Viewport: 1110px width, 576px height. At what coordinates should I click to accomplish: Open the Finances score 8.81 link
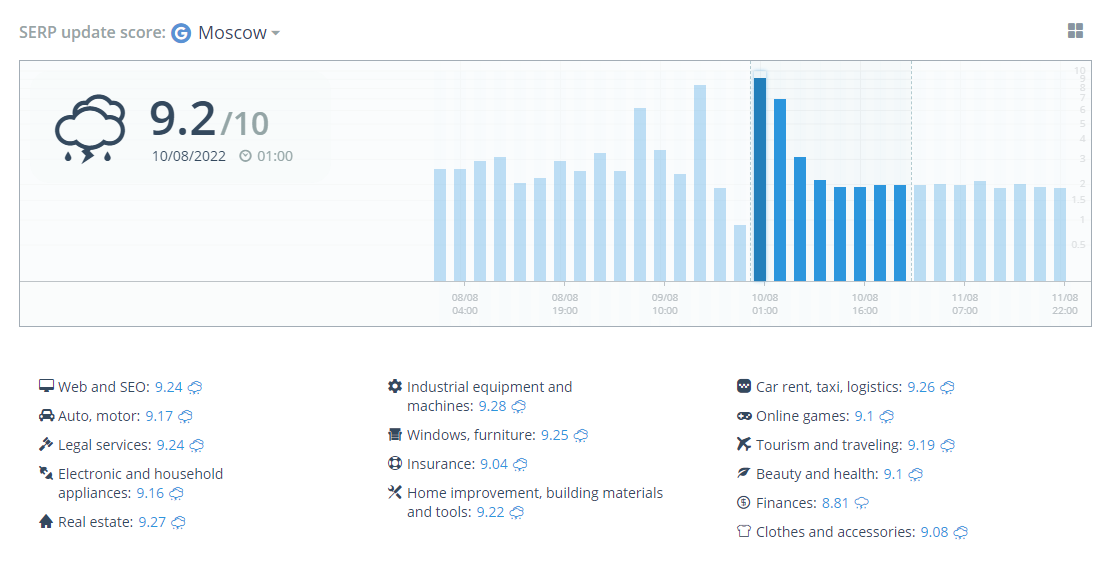pos(835,503)
